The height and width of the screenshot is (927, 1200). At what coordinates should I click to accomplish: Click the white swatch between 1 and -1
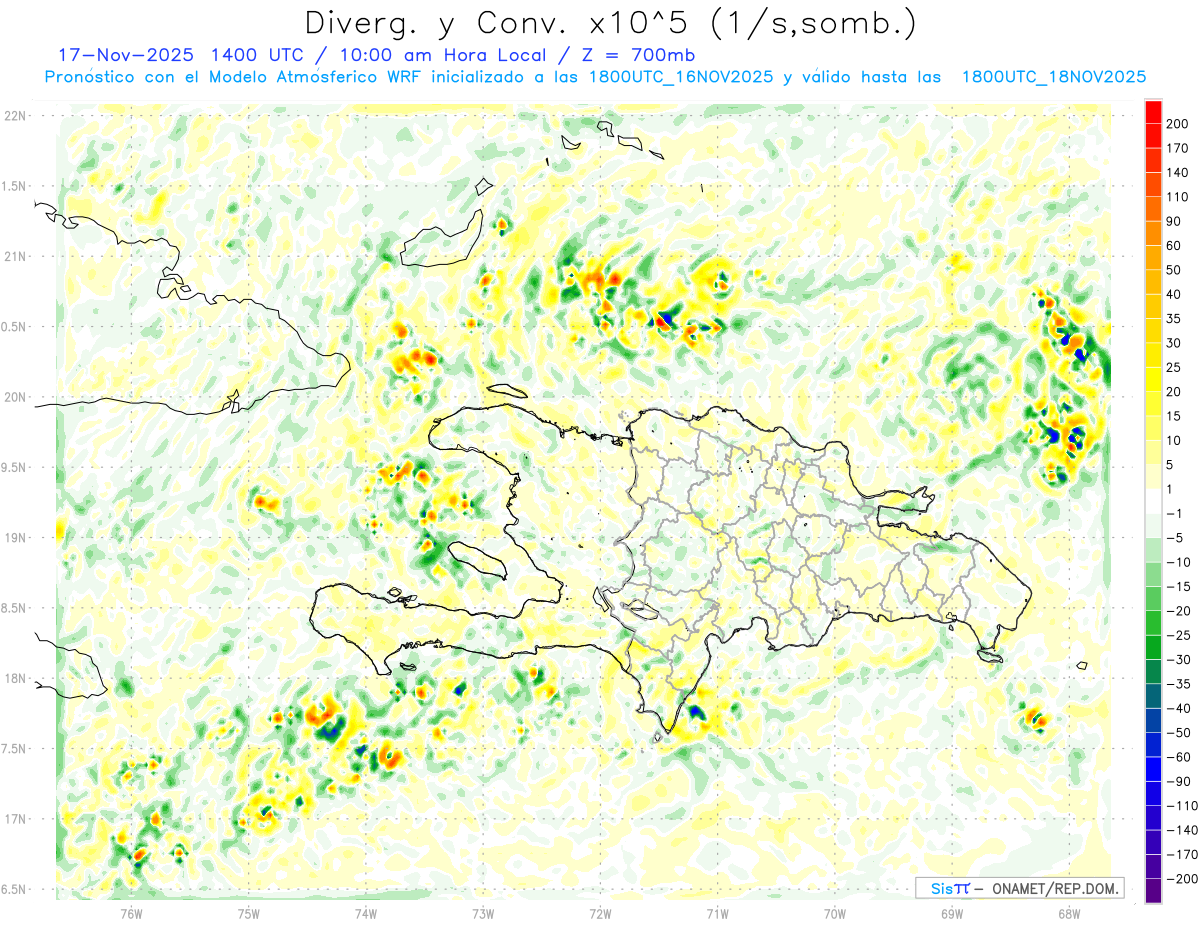1153,501
